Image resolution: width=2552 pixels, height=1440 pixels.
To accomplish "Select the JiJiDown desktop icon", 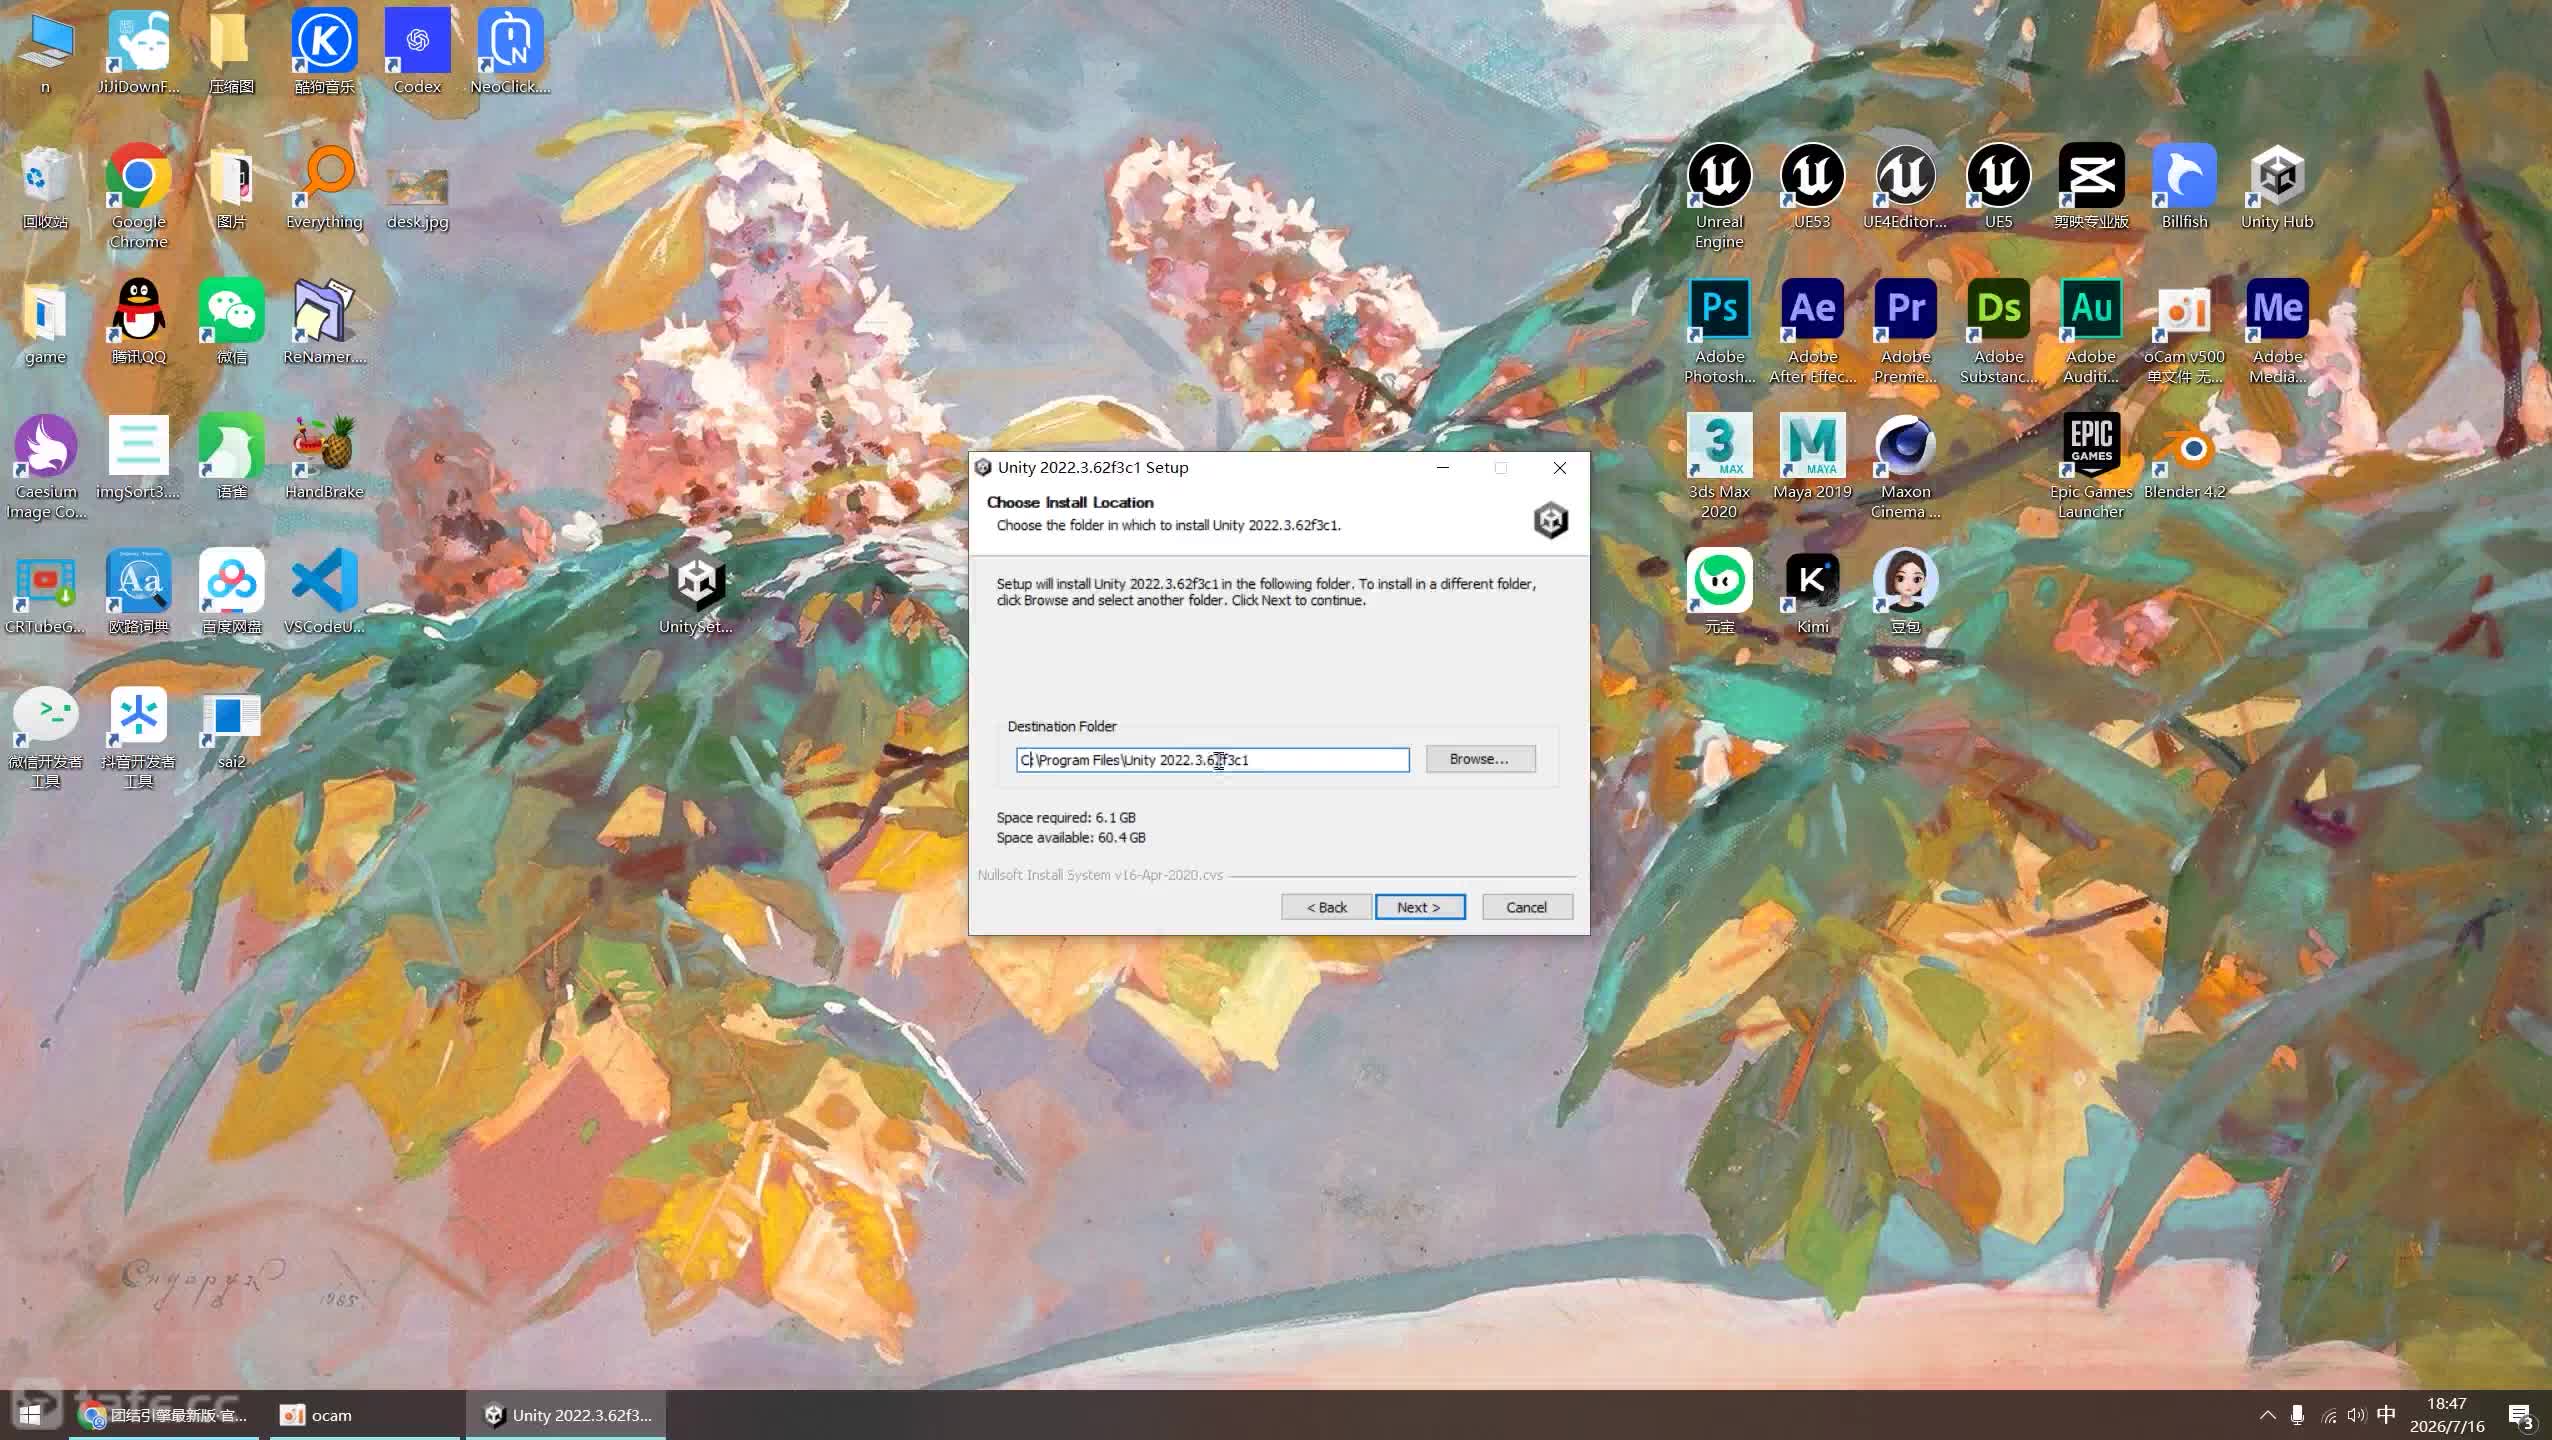I will [x=138, y=52].
